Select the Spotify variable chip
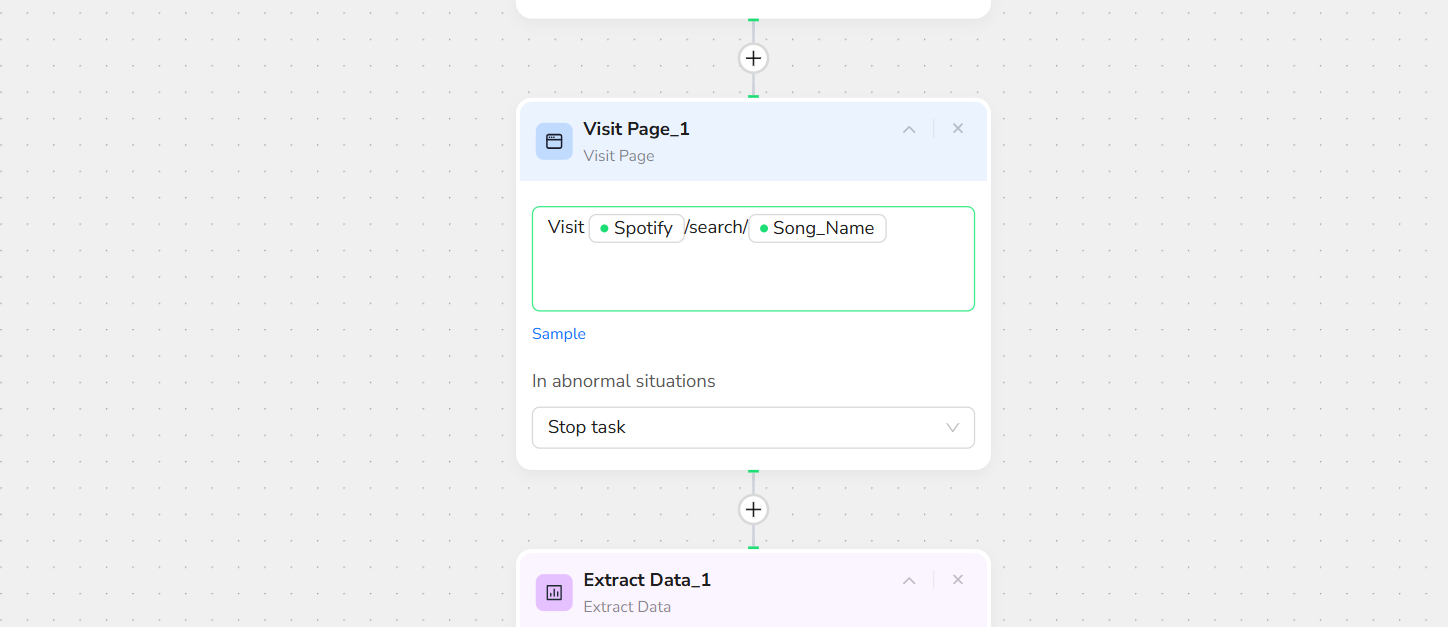Image resolution: width=1448 pixels, height=627 pixels. pos(637,228)
